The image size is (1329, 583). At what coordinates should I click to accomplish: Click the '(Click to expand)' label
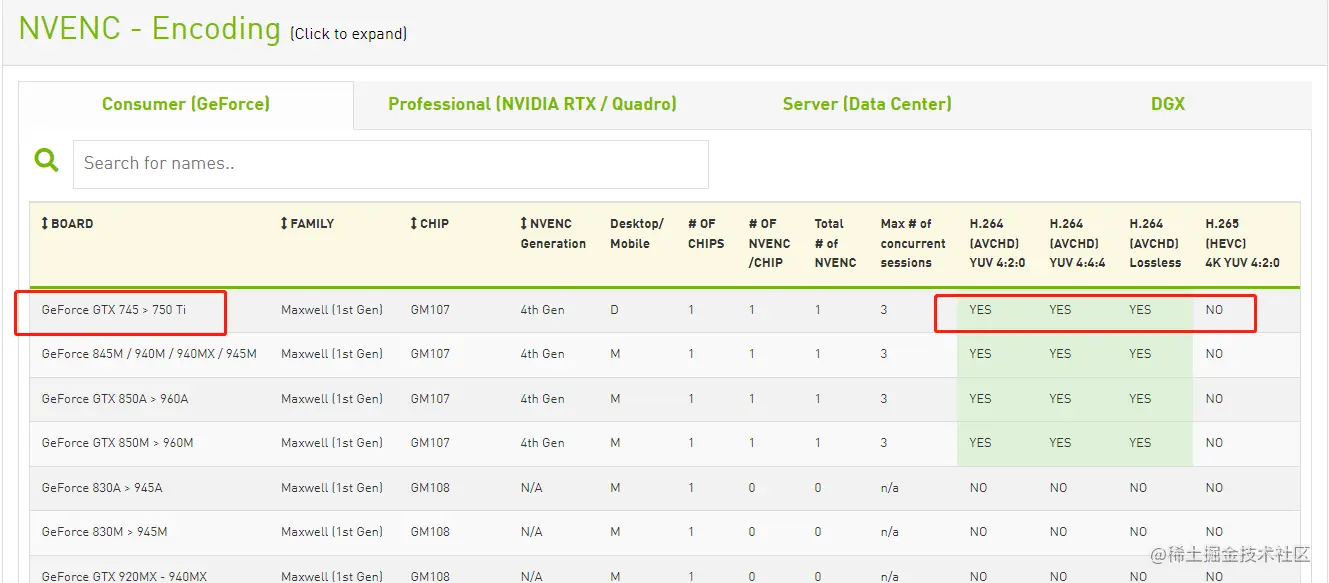tap(348, 34)
